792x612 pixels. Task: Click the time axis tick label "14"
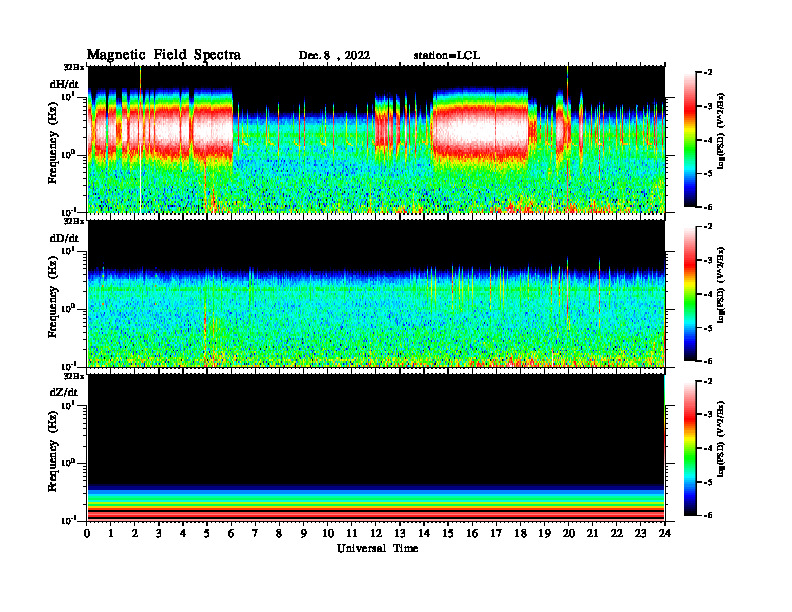(424, 533)
